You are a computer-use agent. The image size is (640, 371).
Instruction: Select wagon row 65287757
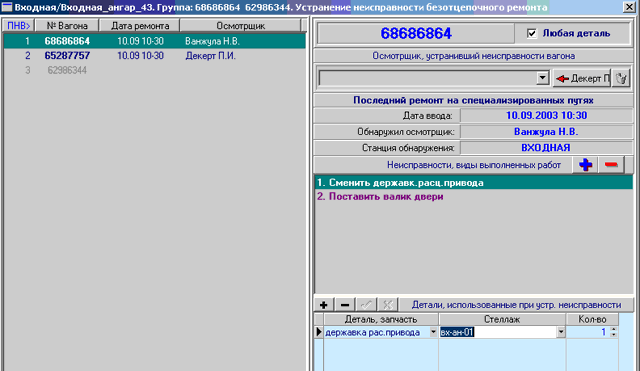coord(154,56)
